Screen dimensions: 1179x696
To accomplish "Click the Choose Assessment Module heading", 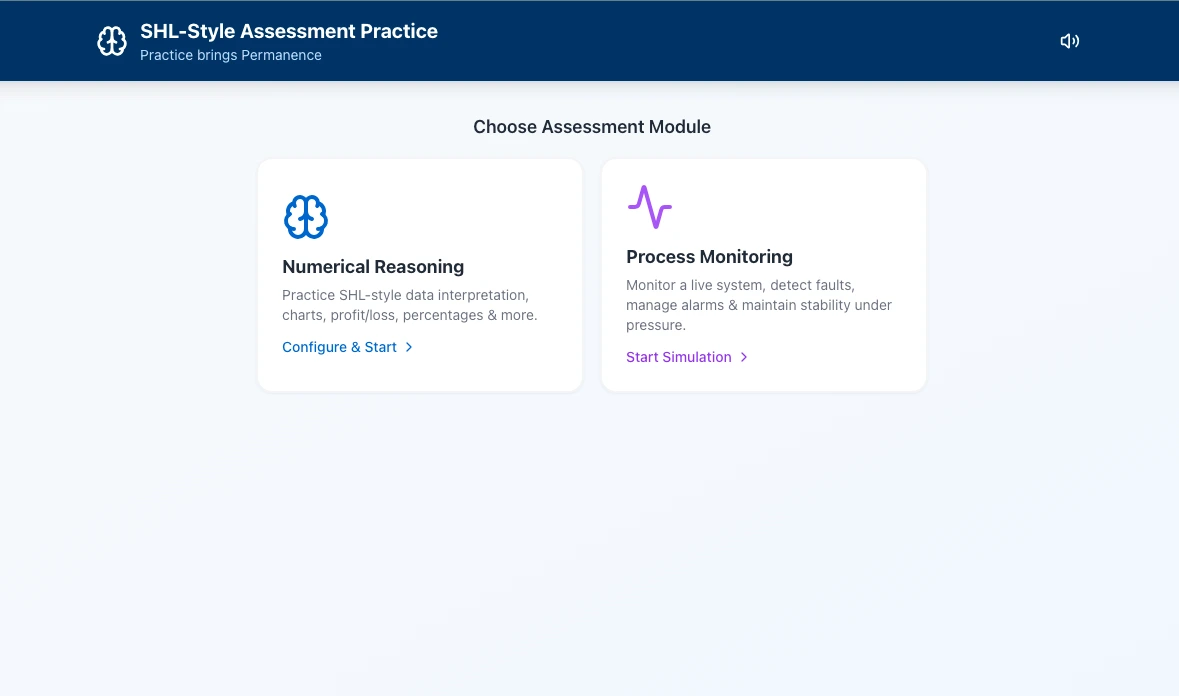I will click(592, 127).
